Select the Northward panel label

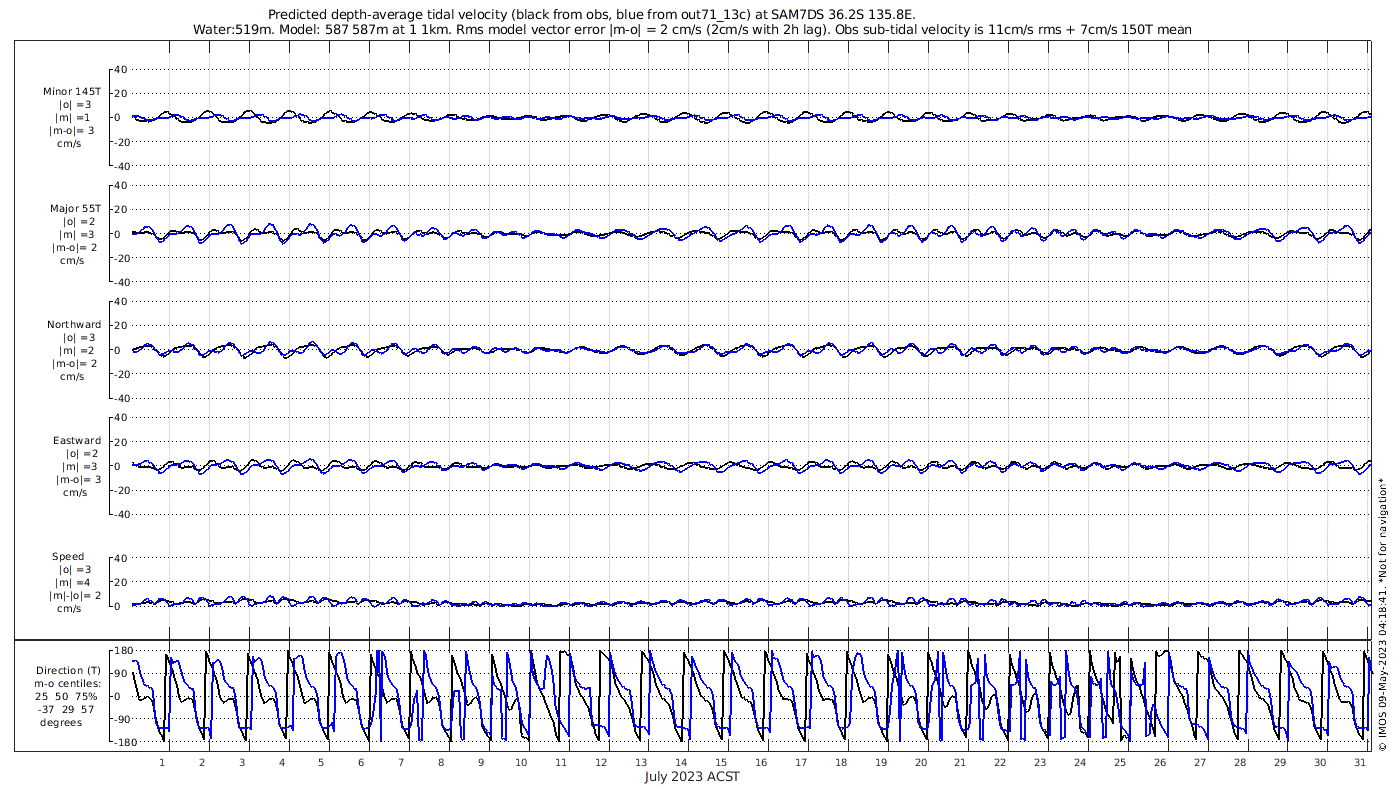pyautogui.click(x=74, y=324)
